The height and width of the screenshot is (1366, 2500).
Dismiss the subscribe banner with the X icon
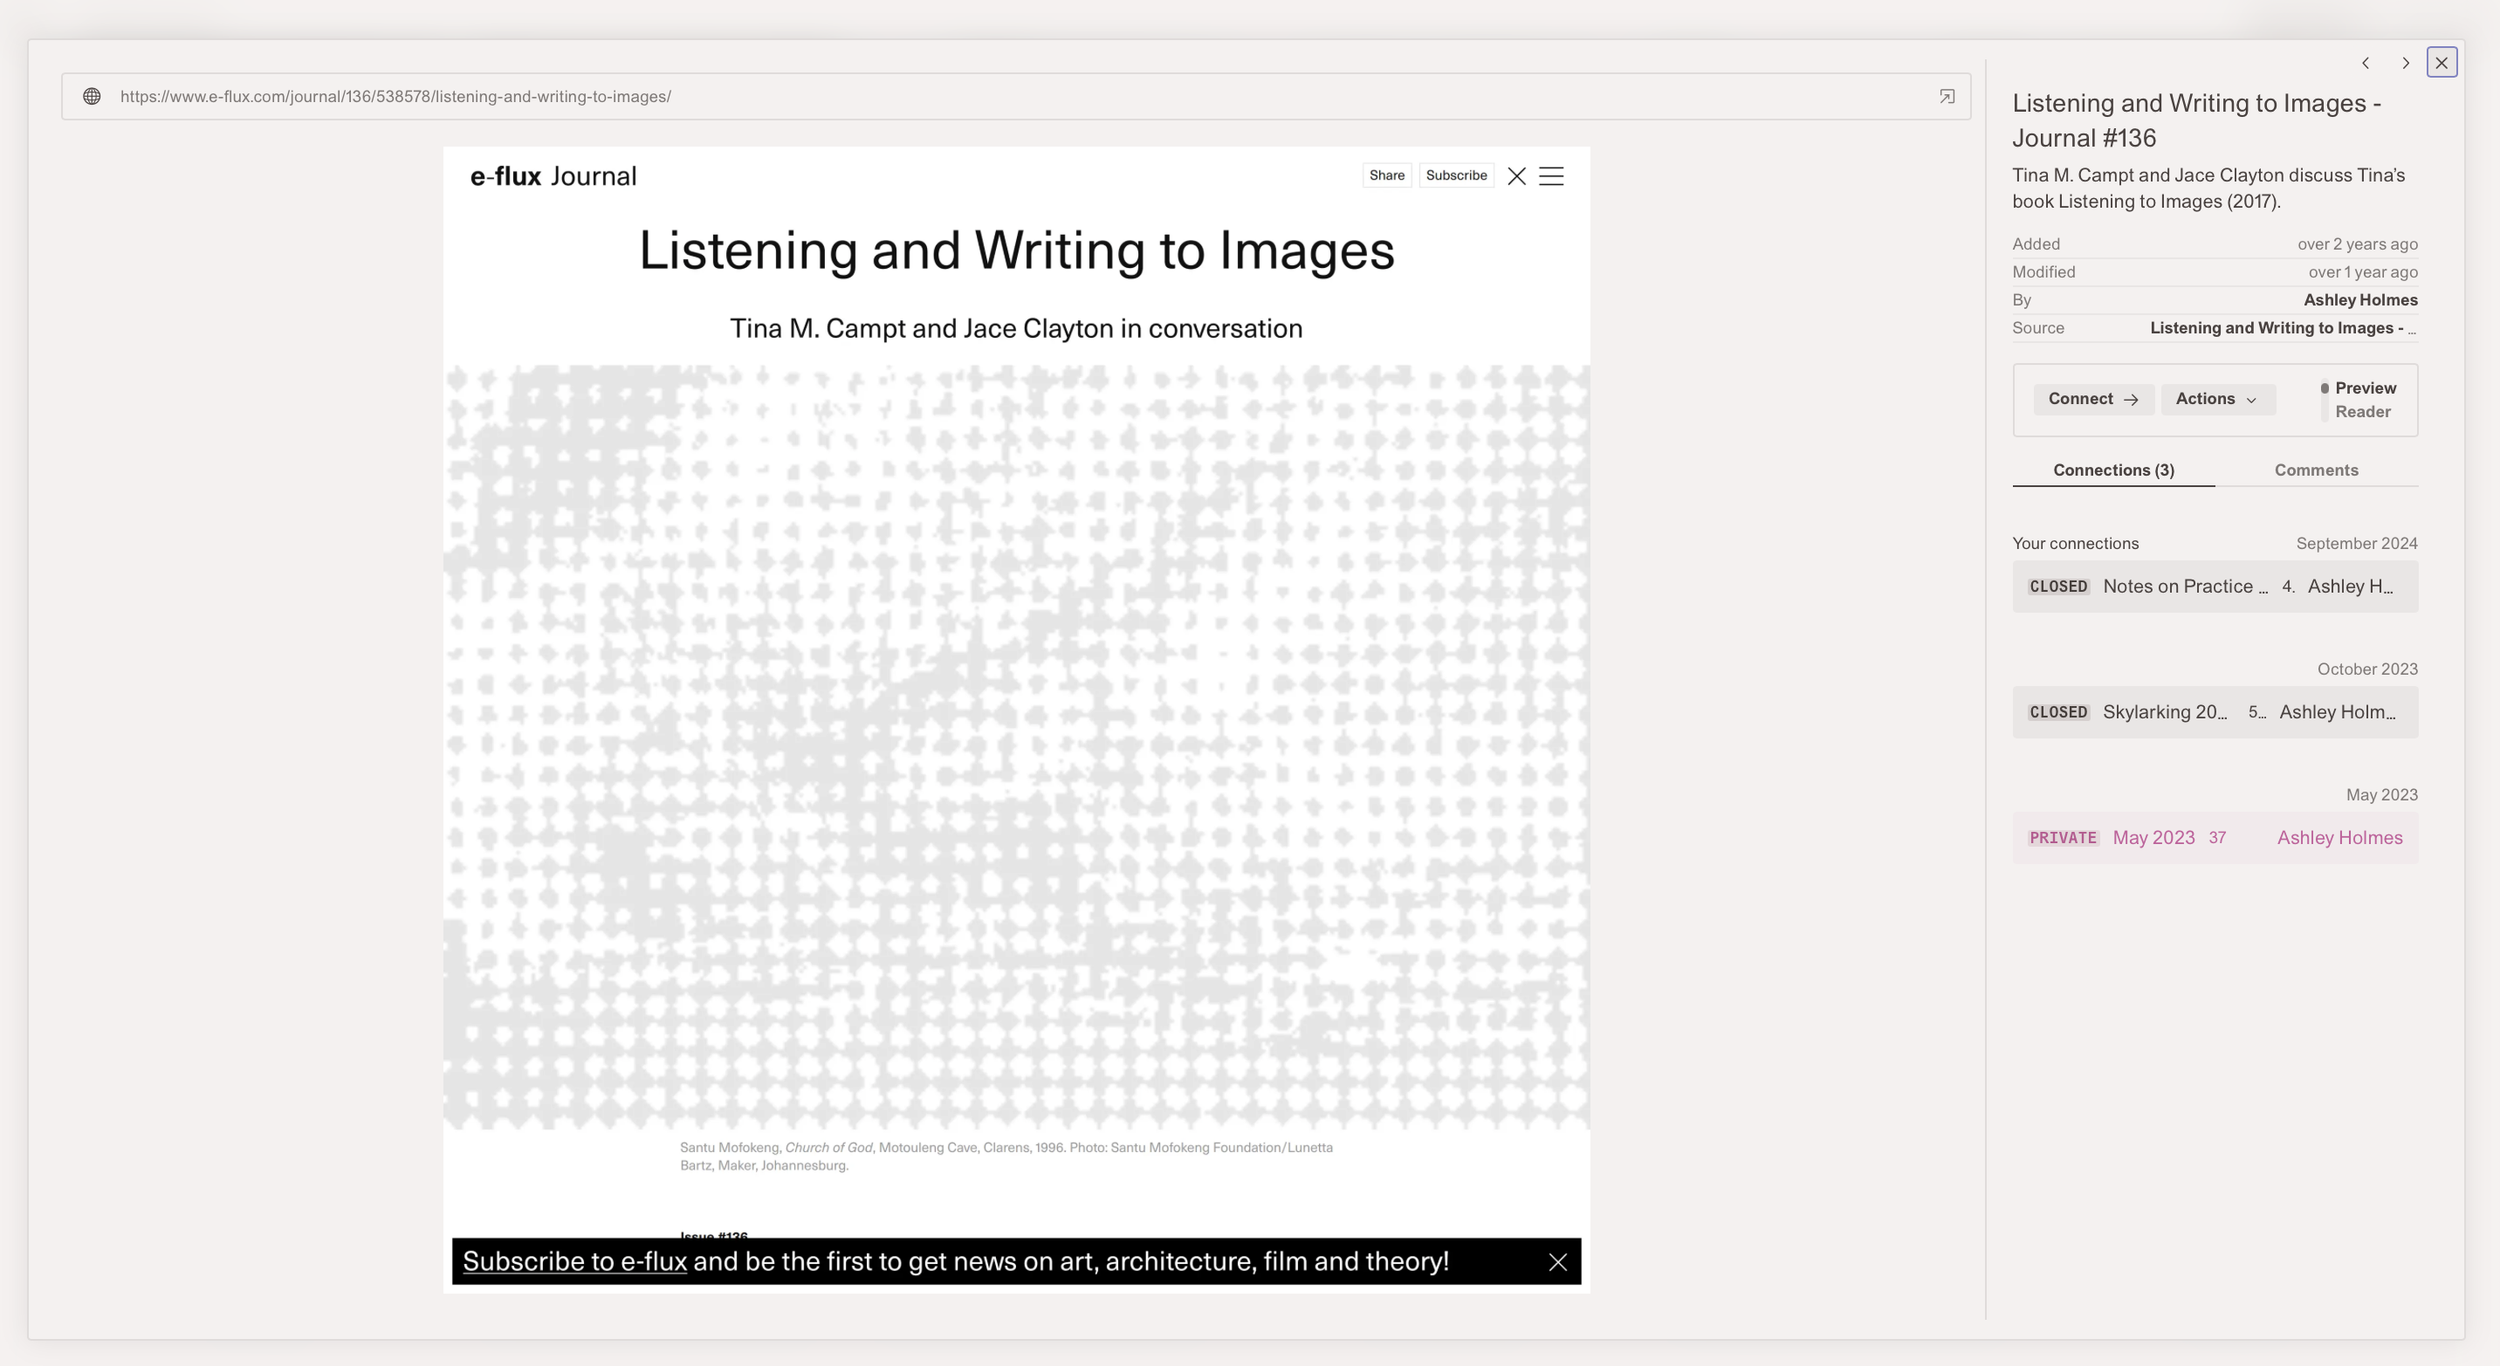(x=1559, y=1262)
